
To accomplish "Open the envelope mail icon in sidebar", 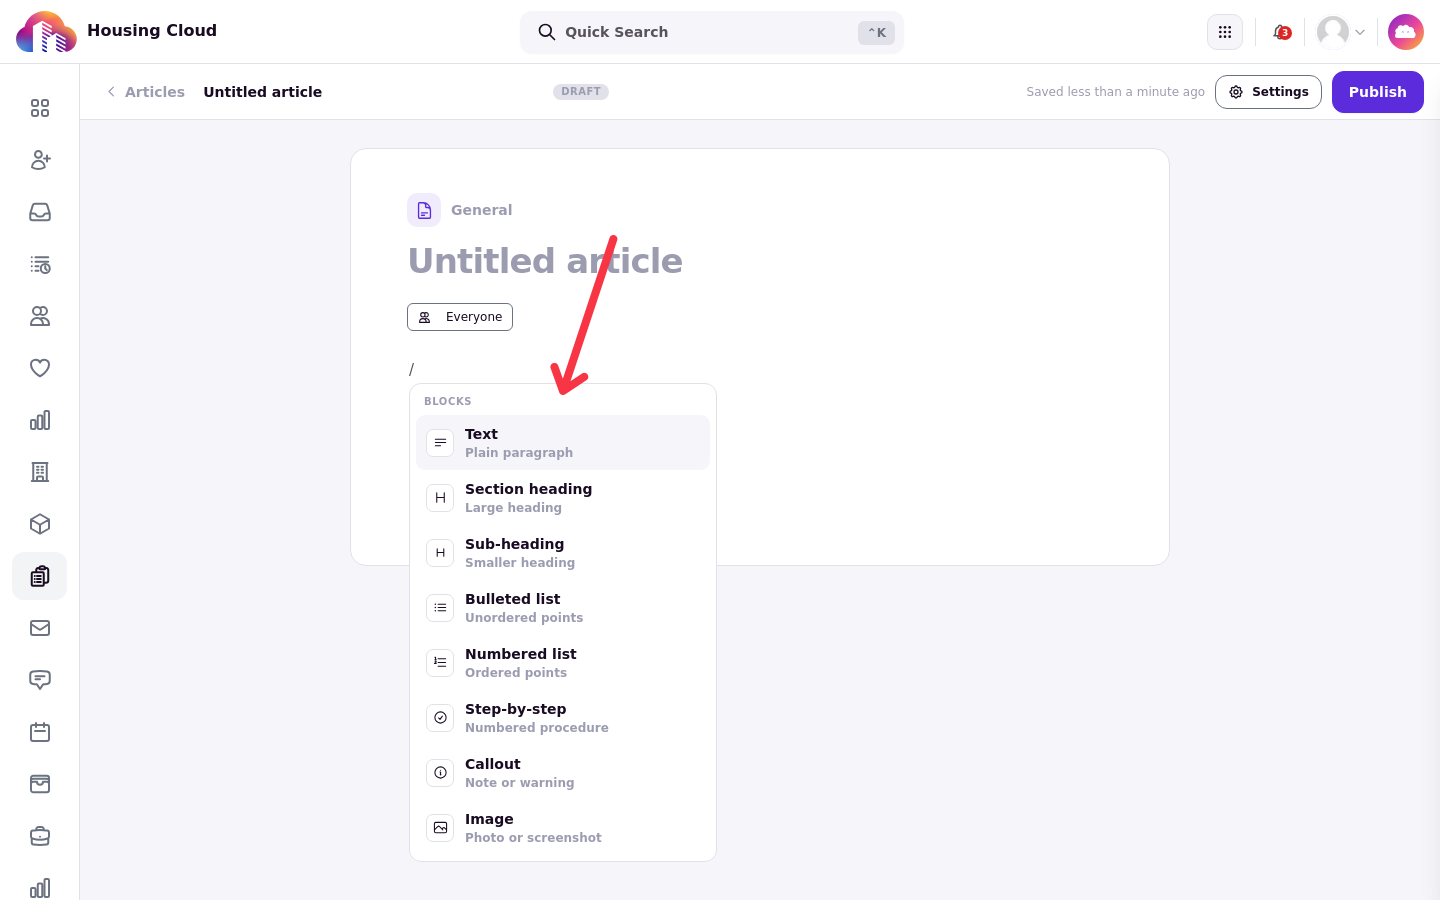I will [40, 628].
